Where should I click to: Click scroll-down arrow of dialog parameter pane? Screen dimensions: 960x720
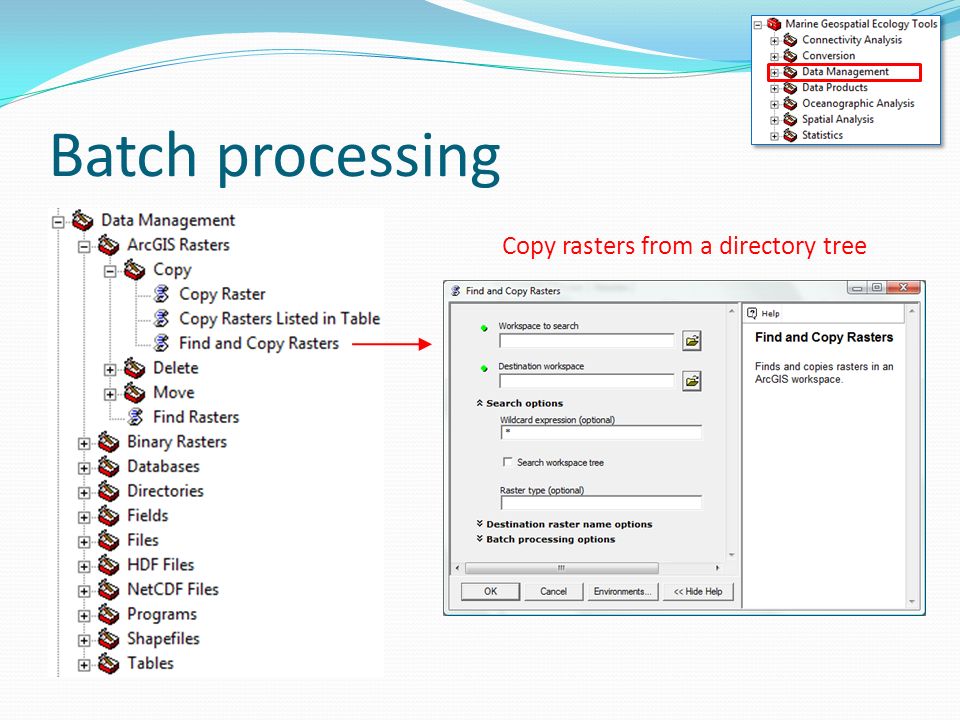click(732, 555)
